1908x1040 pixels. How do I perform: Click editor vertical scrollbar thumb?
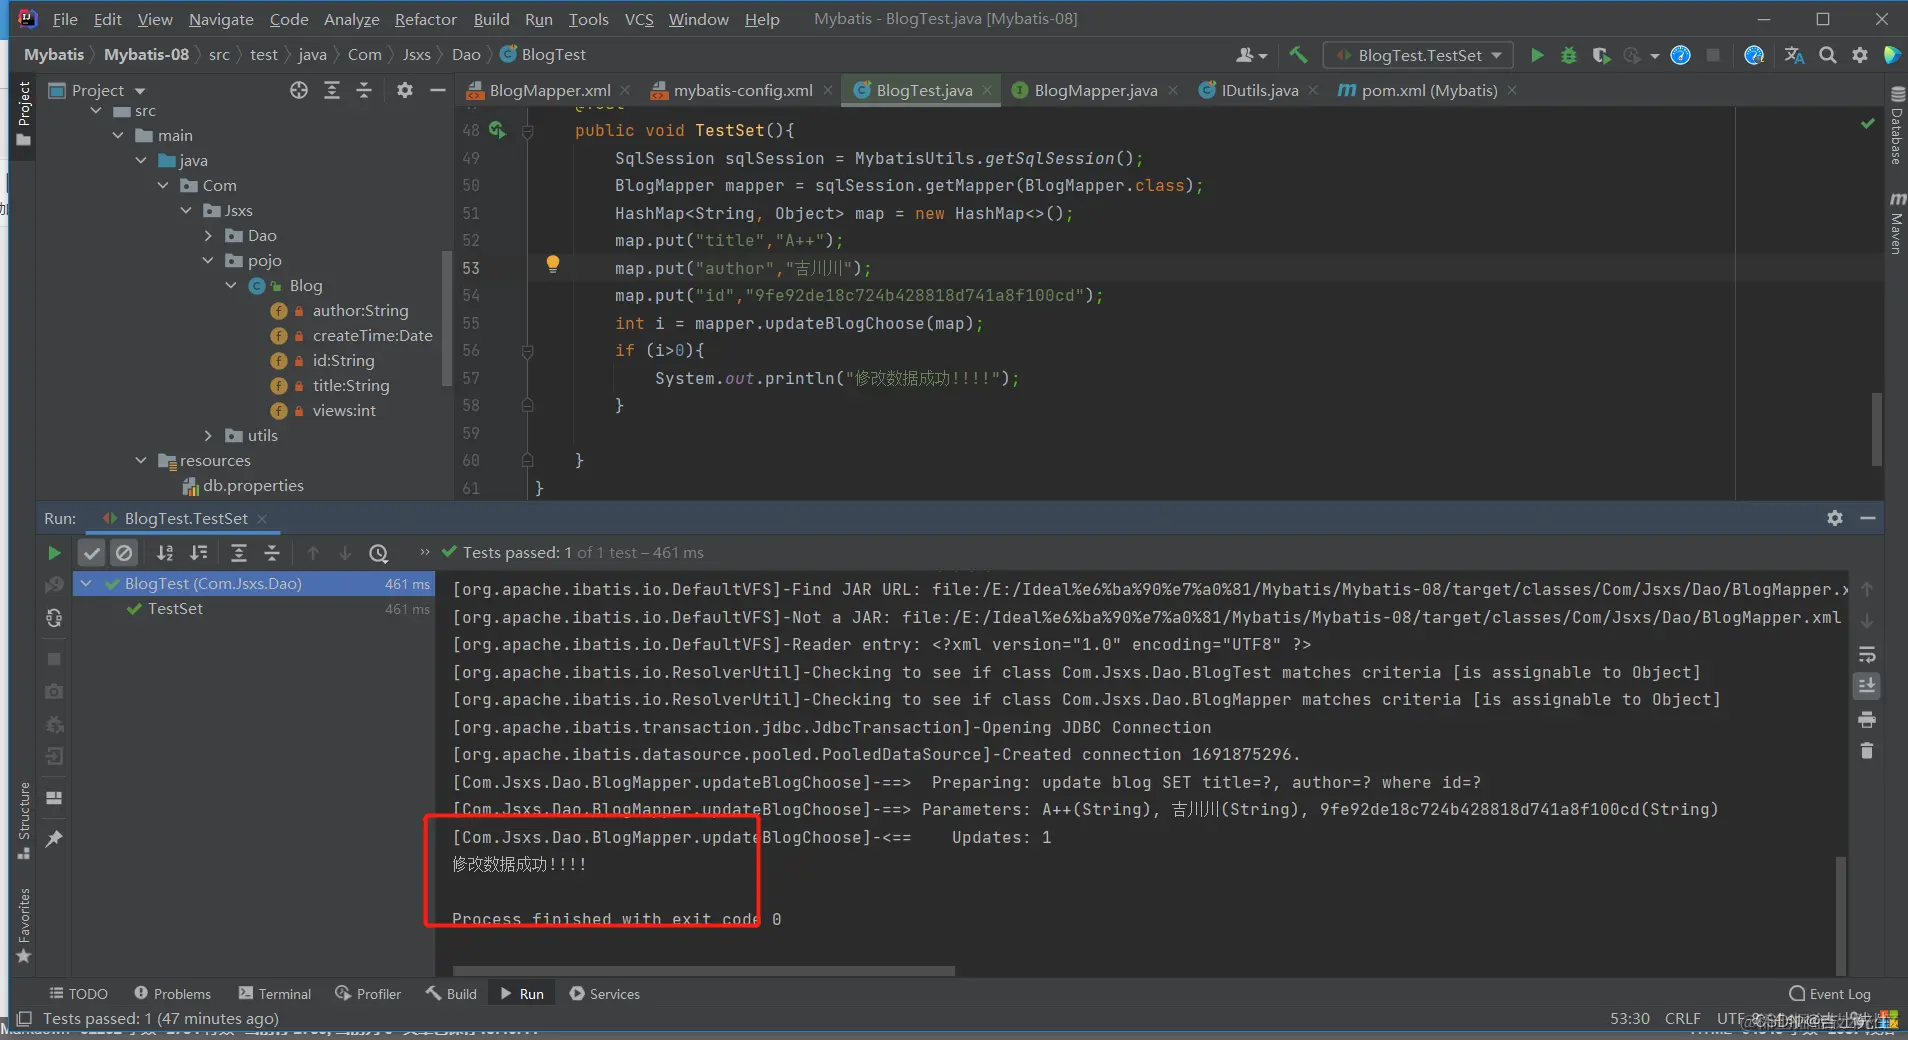(1877, 429)
